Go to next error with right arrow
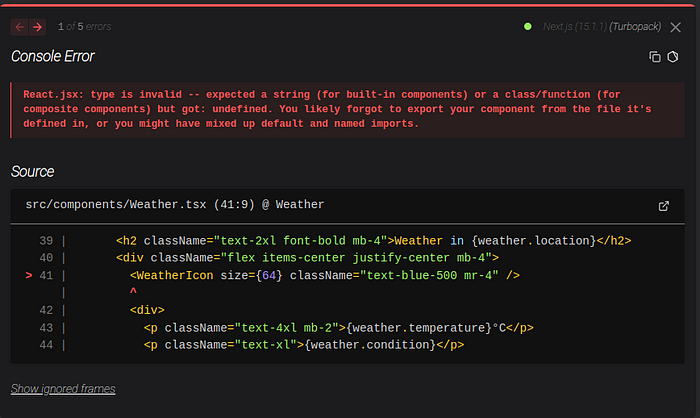Screen dimensions: 700x418 point(38,27)
